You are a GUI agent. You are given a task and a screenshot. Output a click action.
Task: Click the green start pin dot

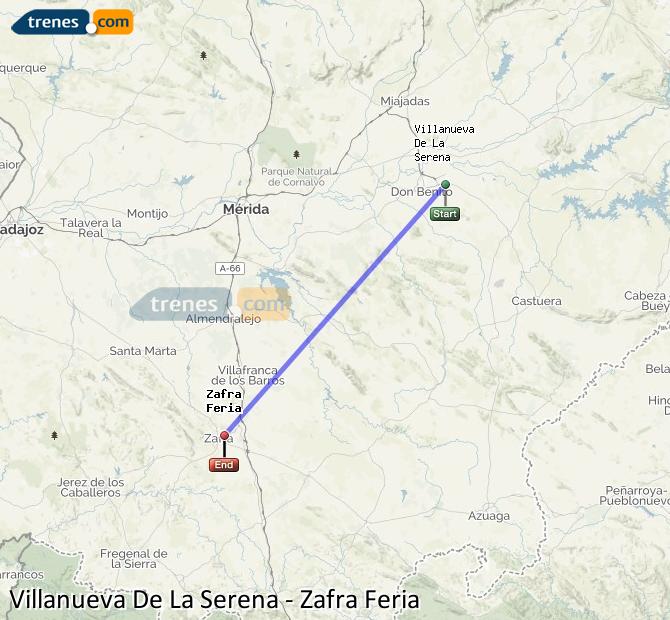pos(445,185)
